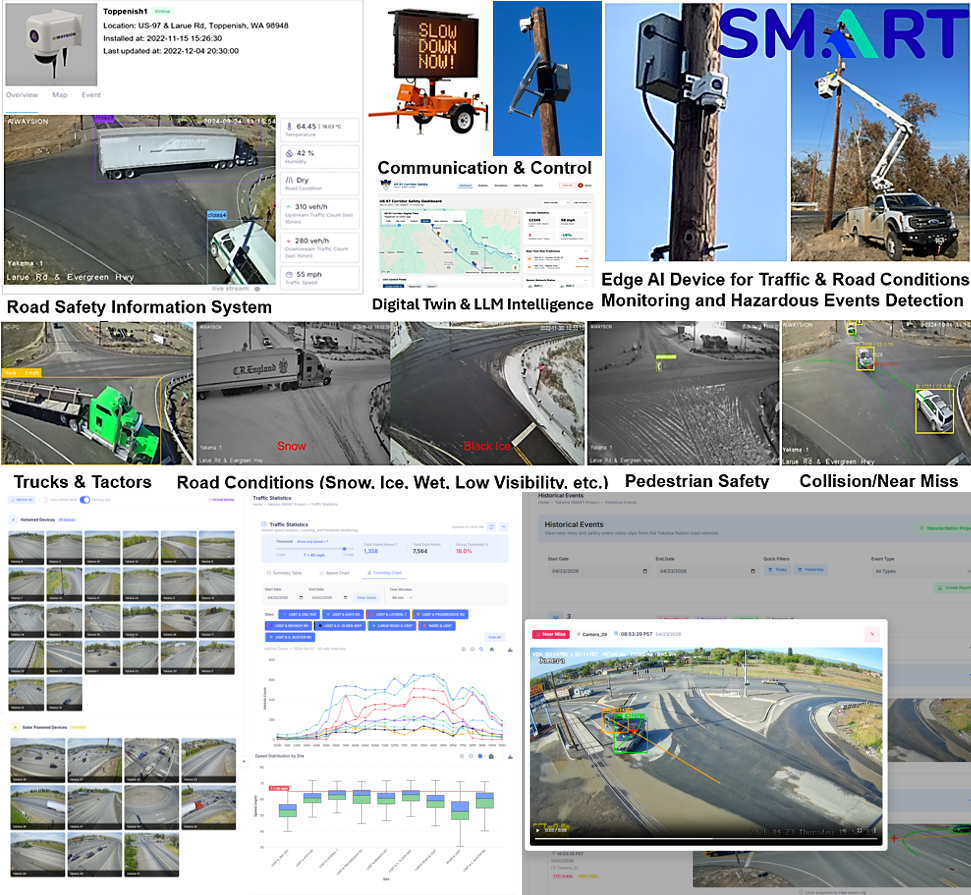This screenshot has height=895, width=971.
Task: Toggle site LARUE ROAD & US97 chip
Action: tap(392, 626)
